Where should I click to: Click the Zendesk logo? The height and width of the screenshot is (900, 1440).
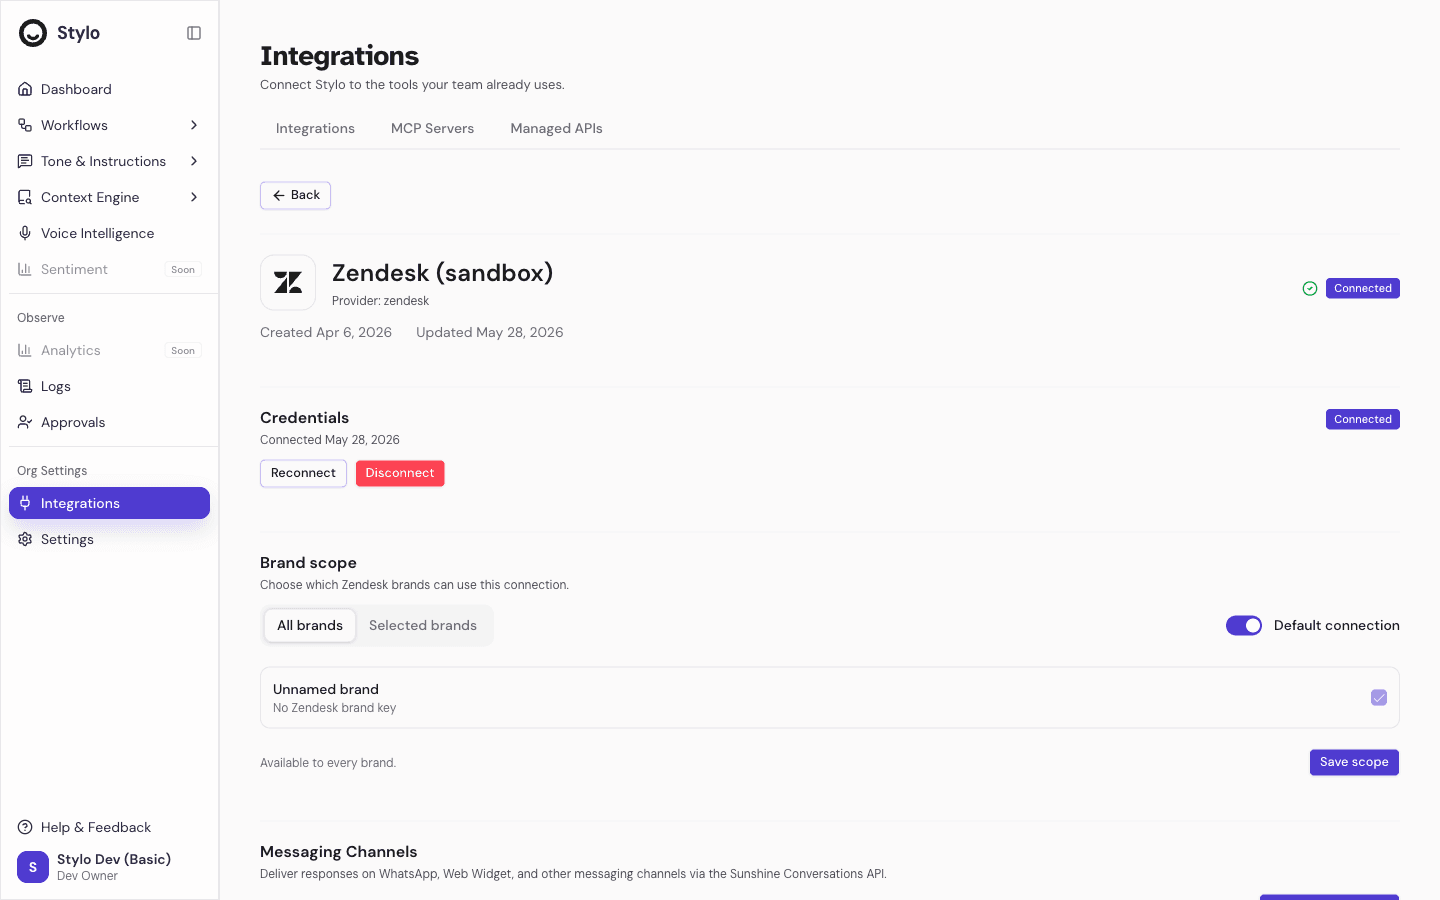288,283
